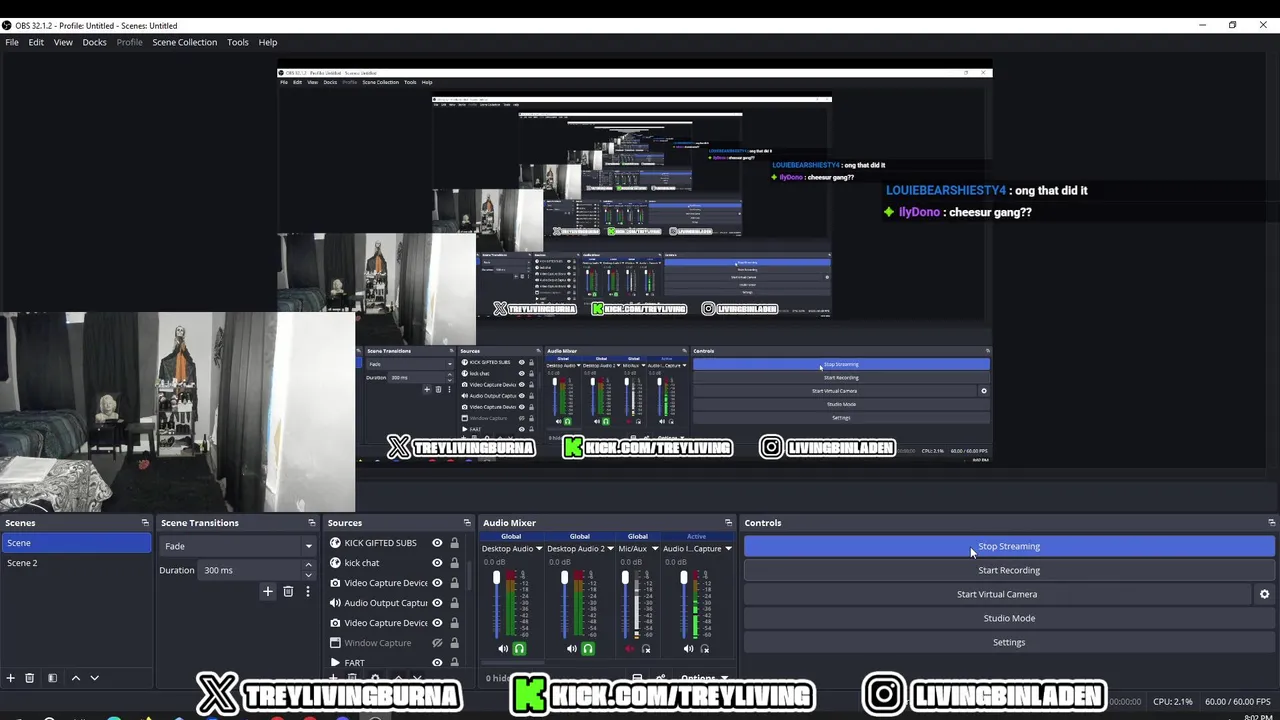Undock the Controls panel using its float icon
This screenshot has height=720, width=1280.
point(1271,523)
